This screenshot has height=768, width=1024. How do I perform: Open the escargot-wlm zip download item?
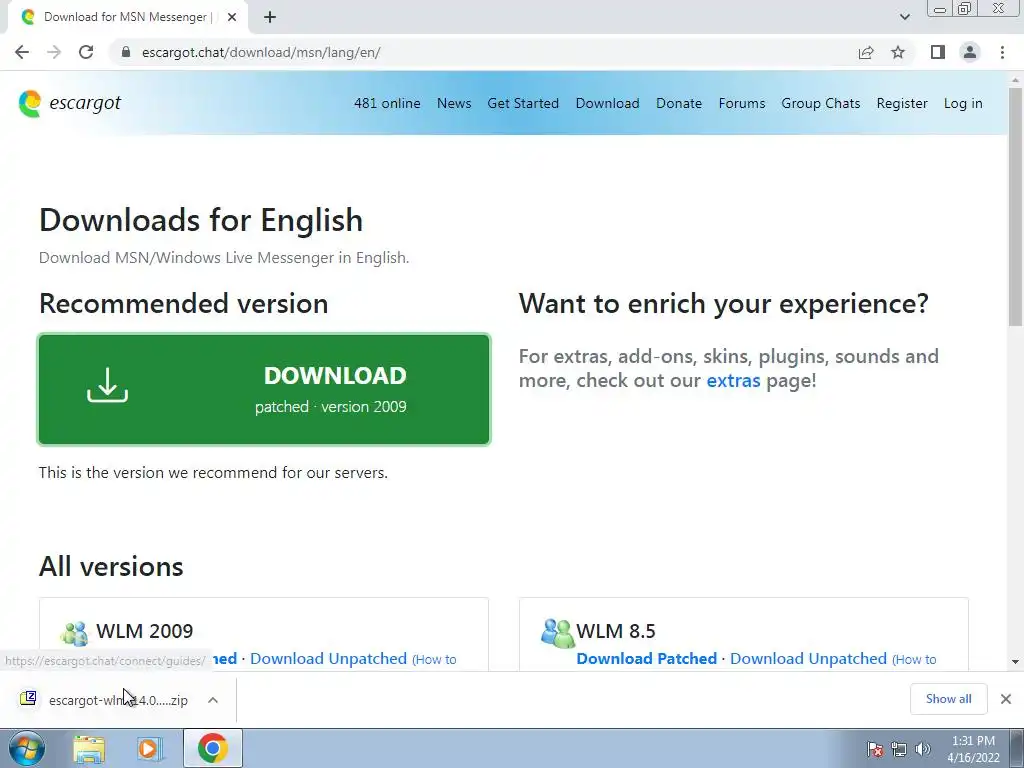(118, 700)
